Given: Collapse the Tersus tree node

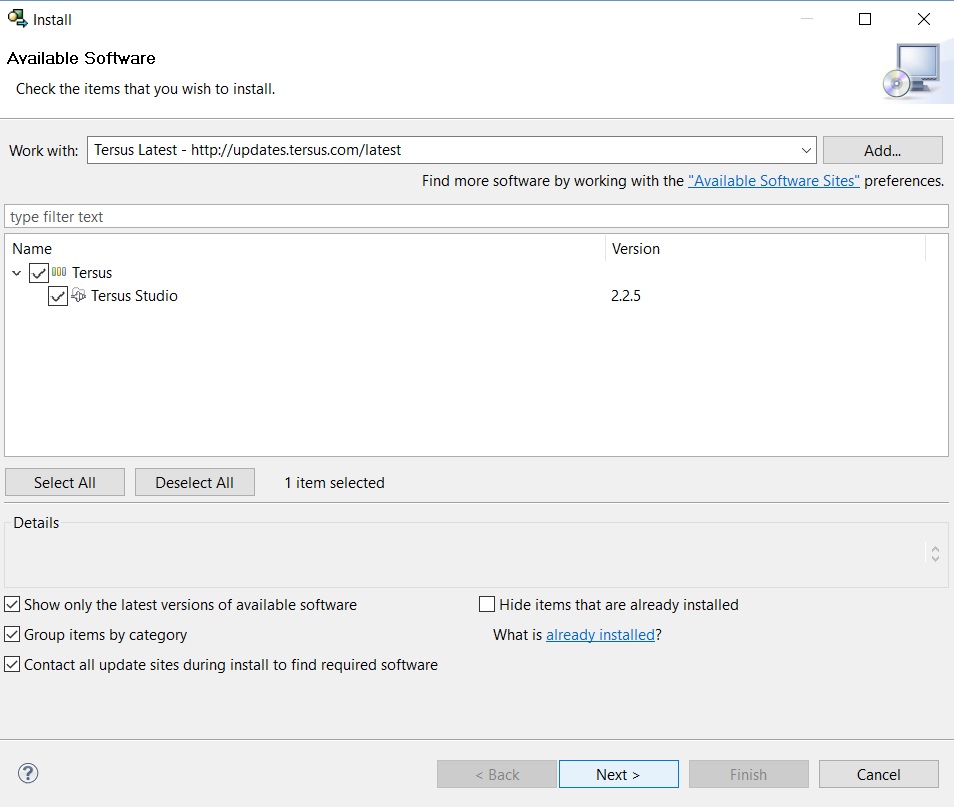Looking at the screenshot, I should (x=17, y=273).
